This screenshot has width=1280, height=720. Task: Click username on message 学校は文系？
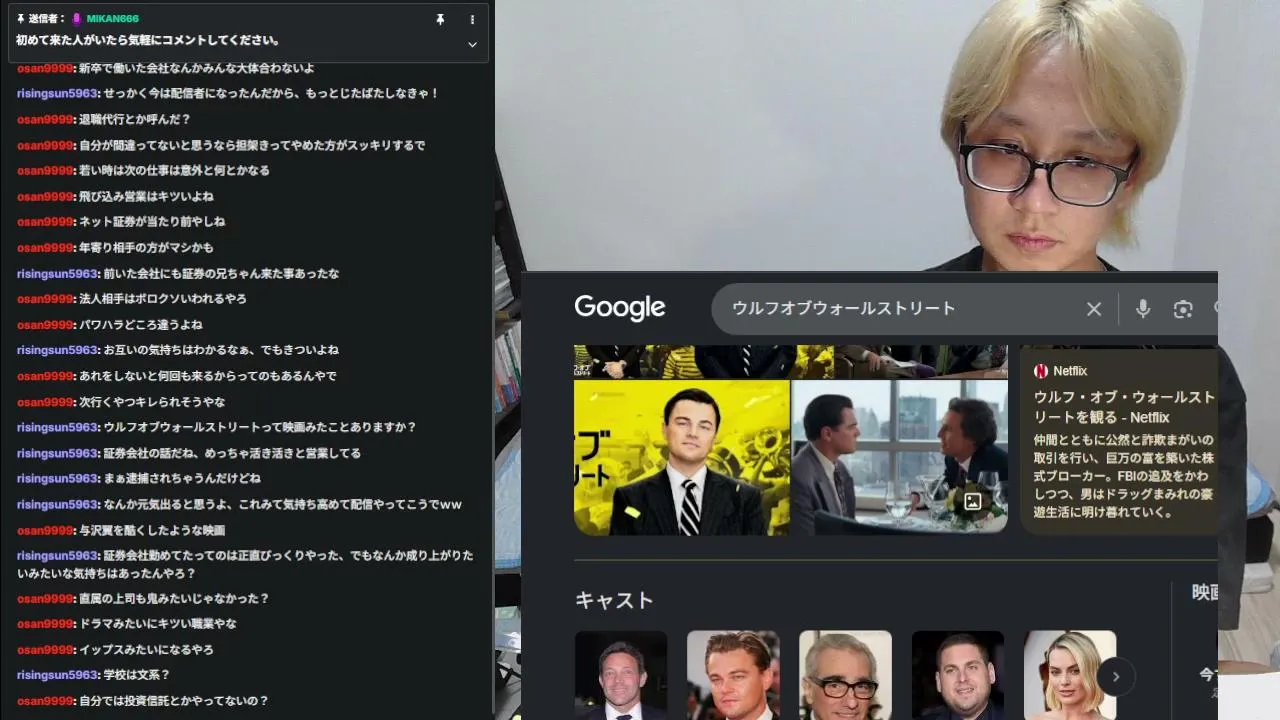pos(57,675)
